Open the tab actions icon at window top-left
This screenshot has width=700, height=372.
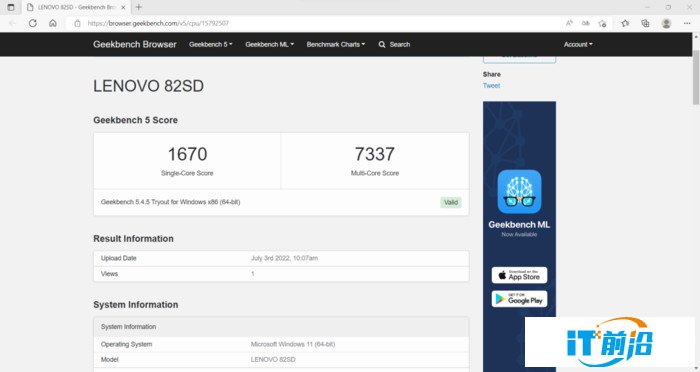11,7
